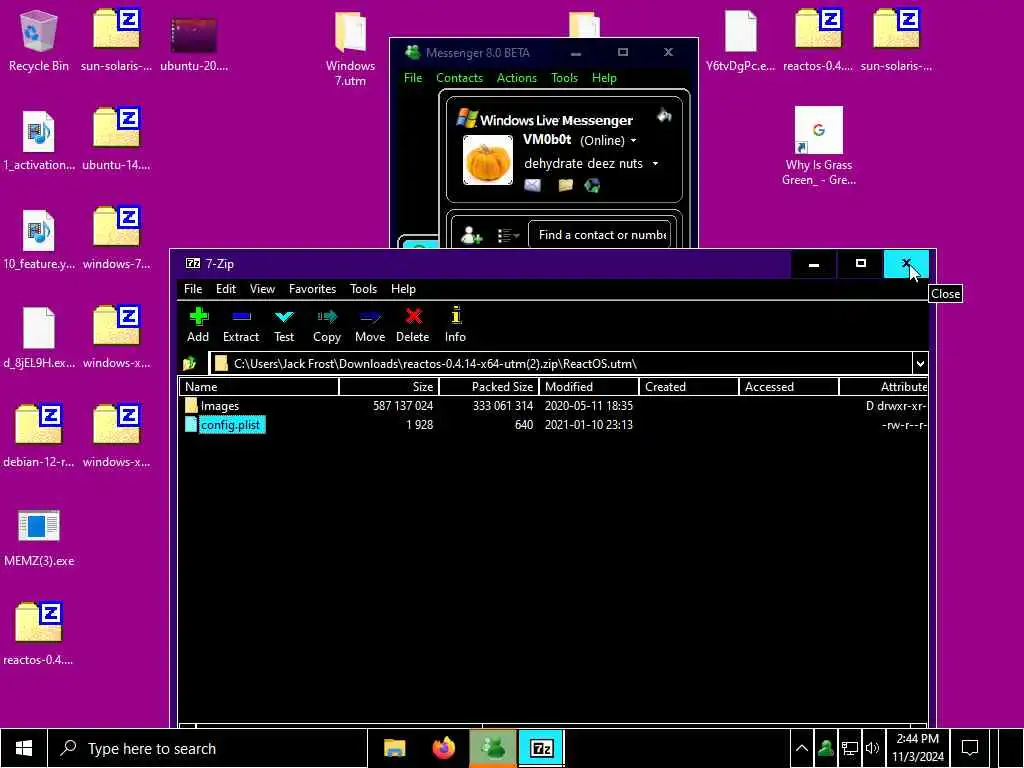Image resolution: width=1024 pixels, height=768 pixels.
Task: Select the Windows 7.utm desktop folder
Action: pos(350,48)
